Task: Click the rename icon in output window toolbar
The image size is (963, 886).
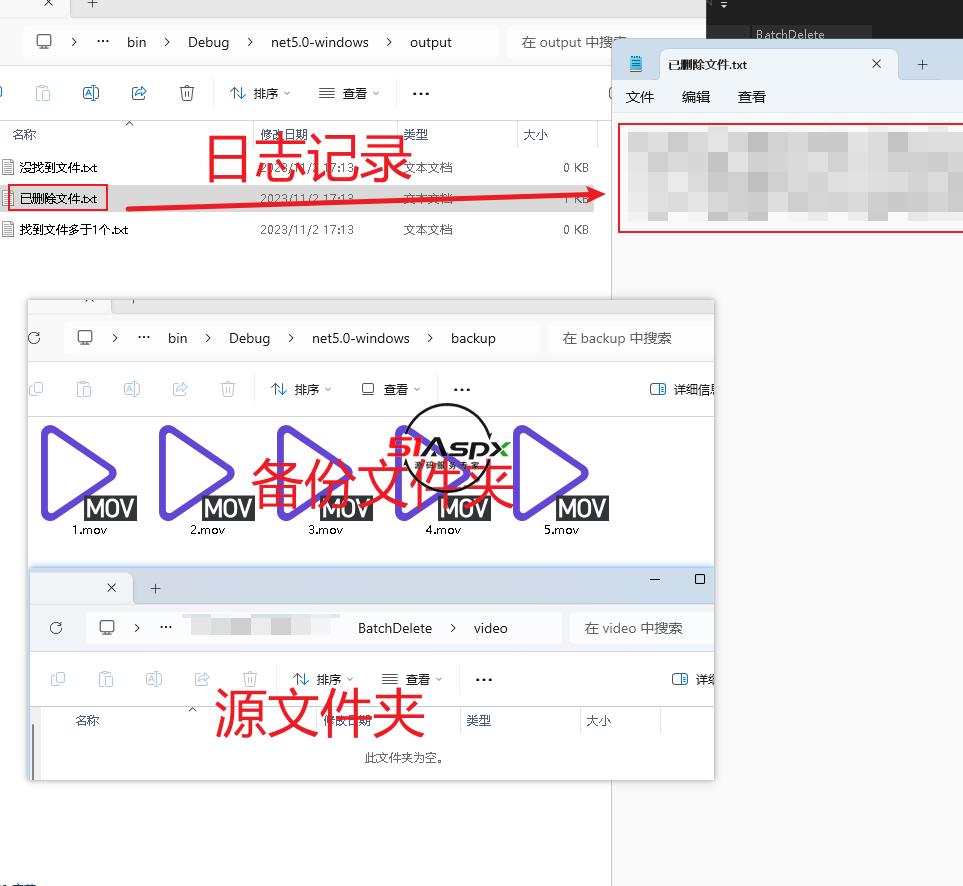Action: (91, 93)
